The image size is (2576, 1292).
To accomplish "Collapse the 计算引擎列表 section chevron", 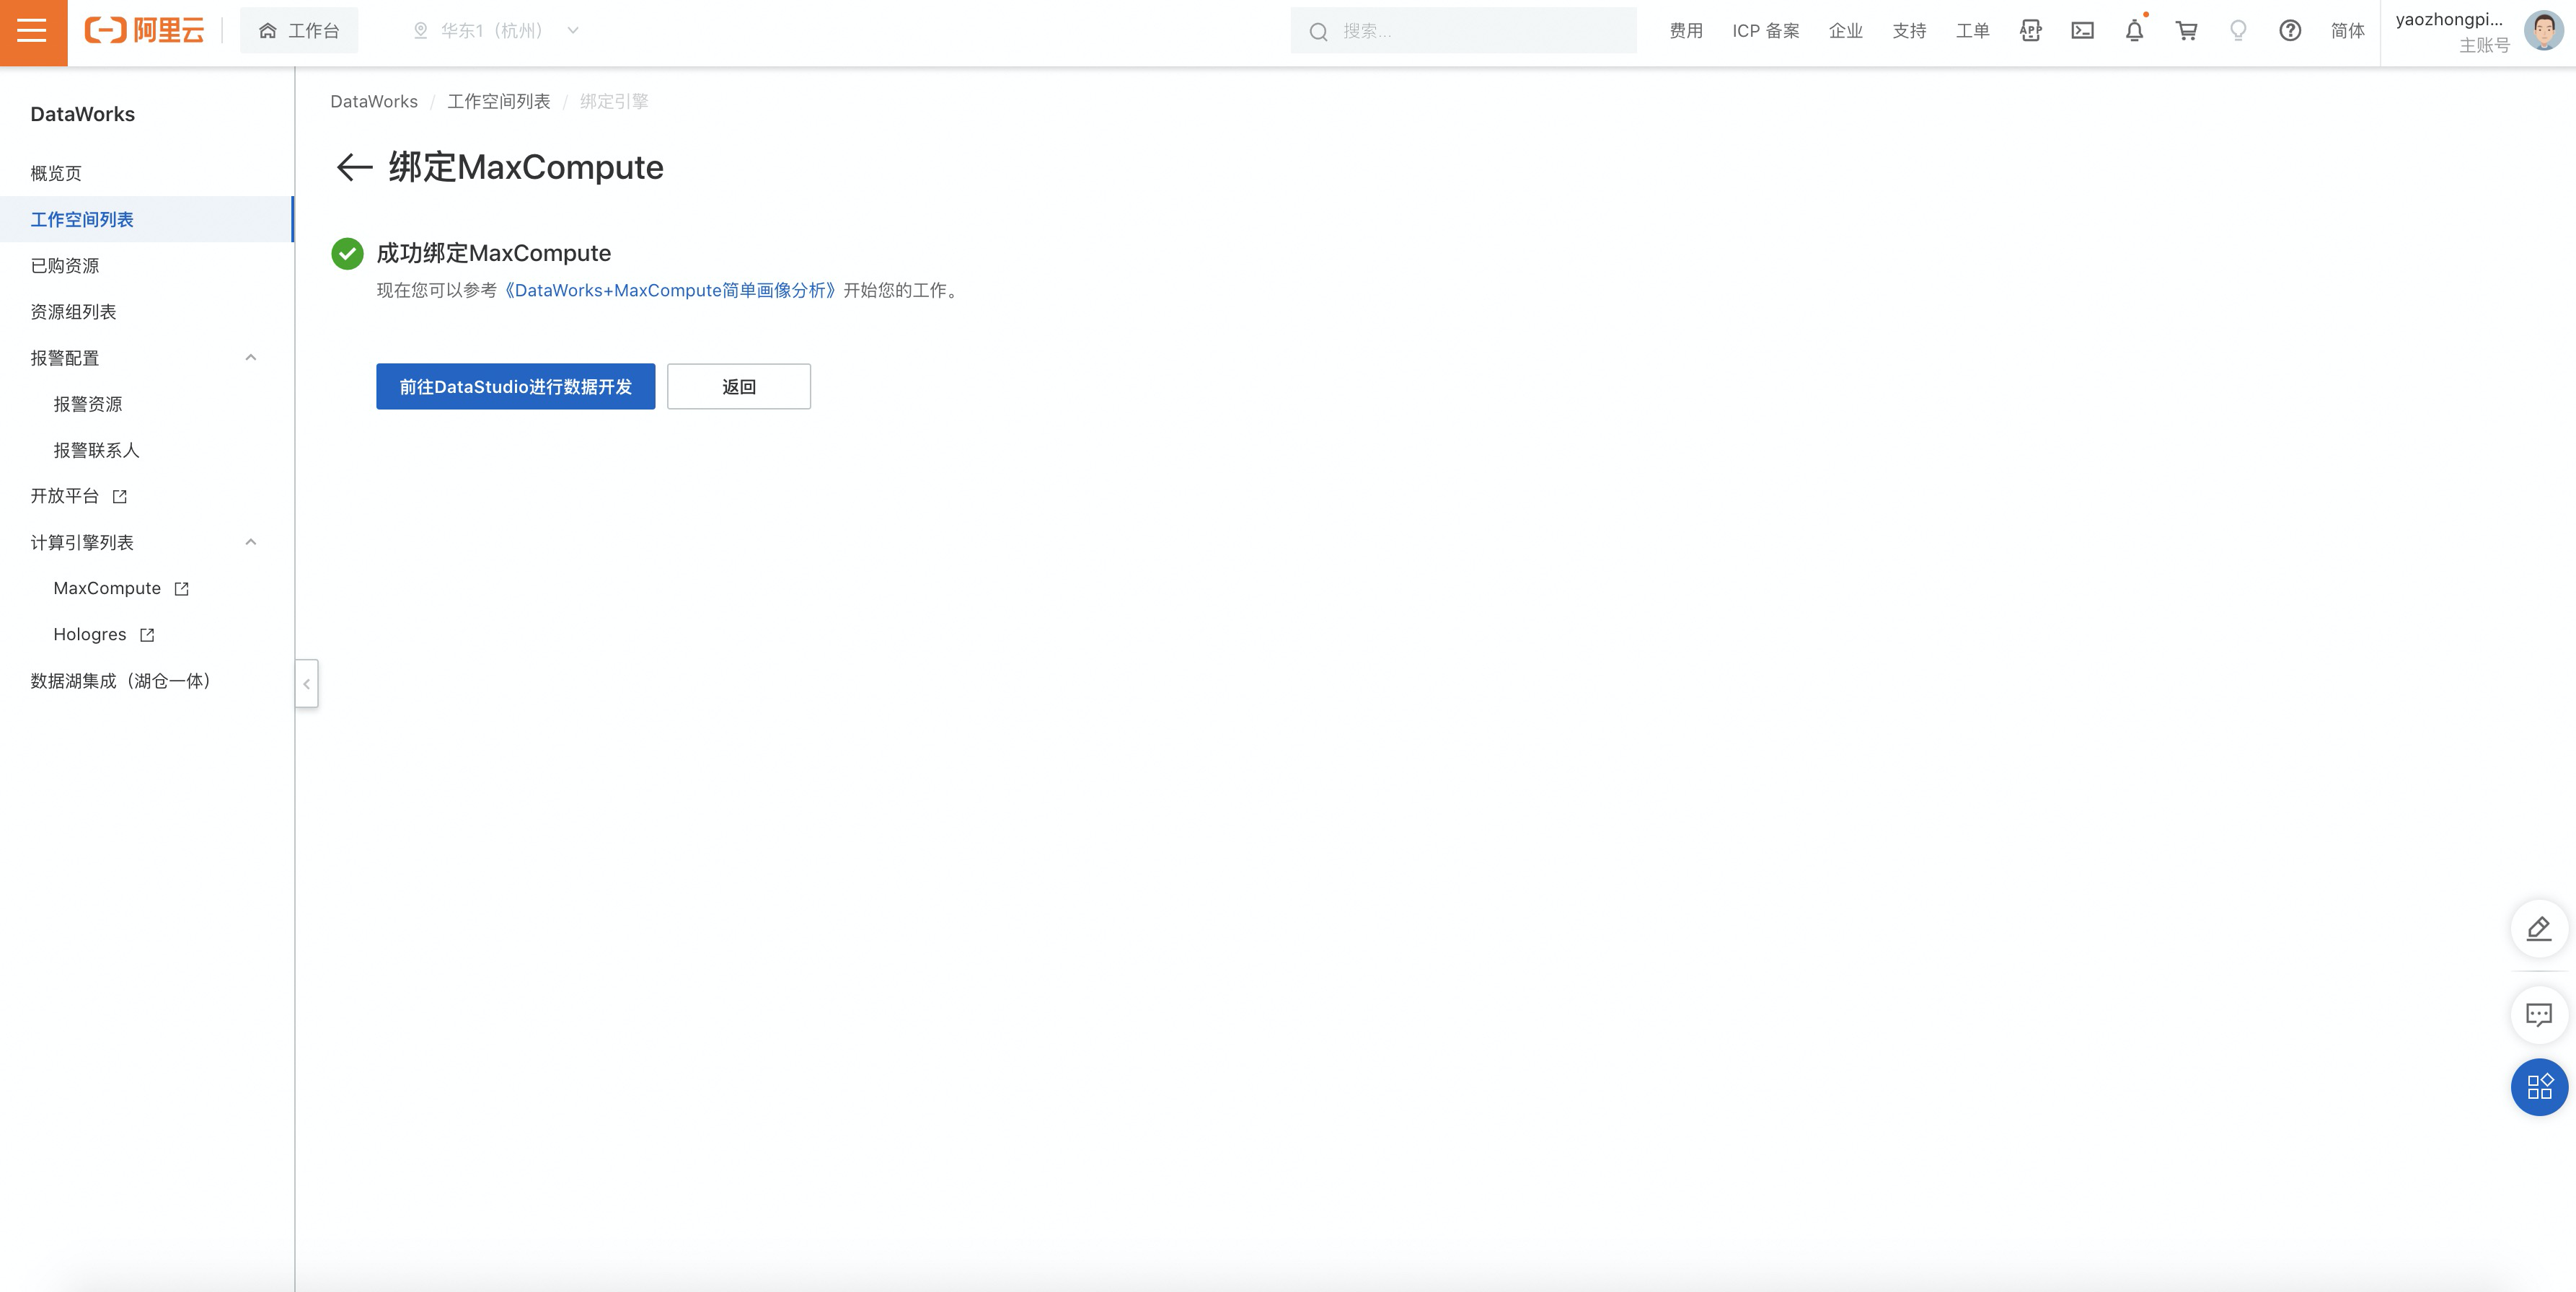I will (251, 542).
